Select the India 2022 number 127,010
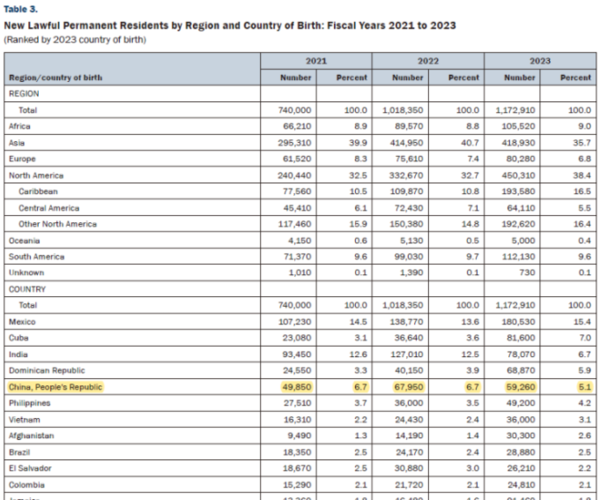The height and width of the screenshot is (500, 600). [x=407, y=354]
